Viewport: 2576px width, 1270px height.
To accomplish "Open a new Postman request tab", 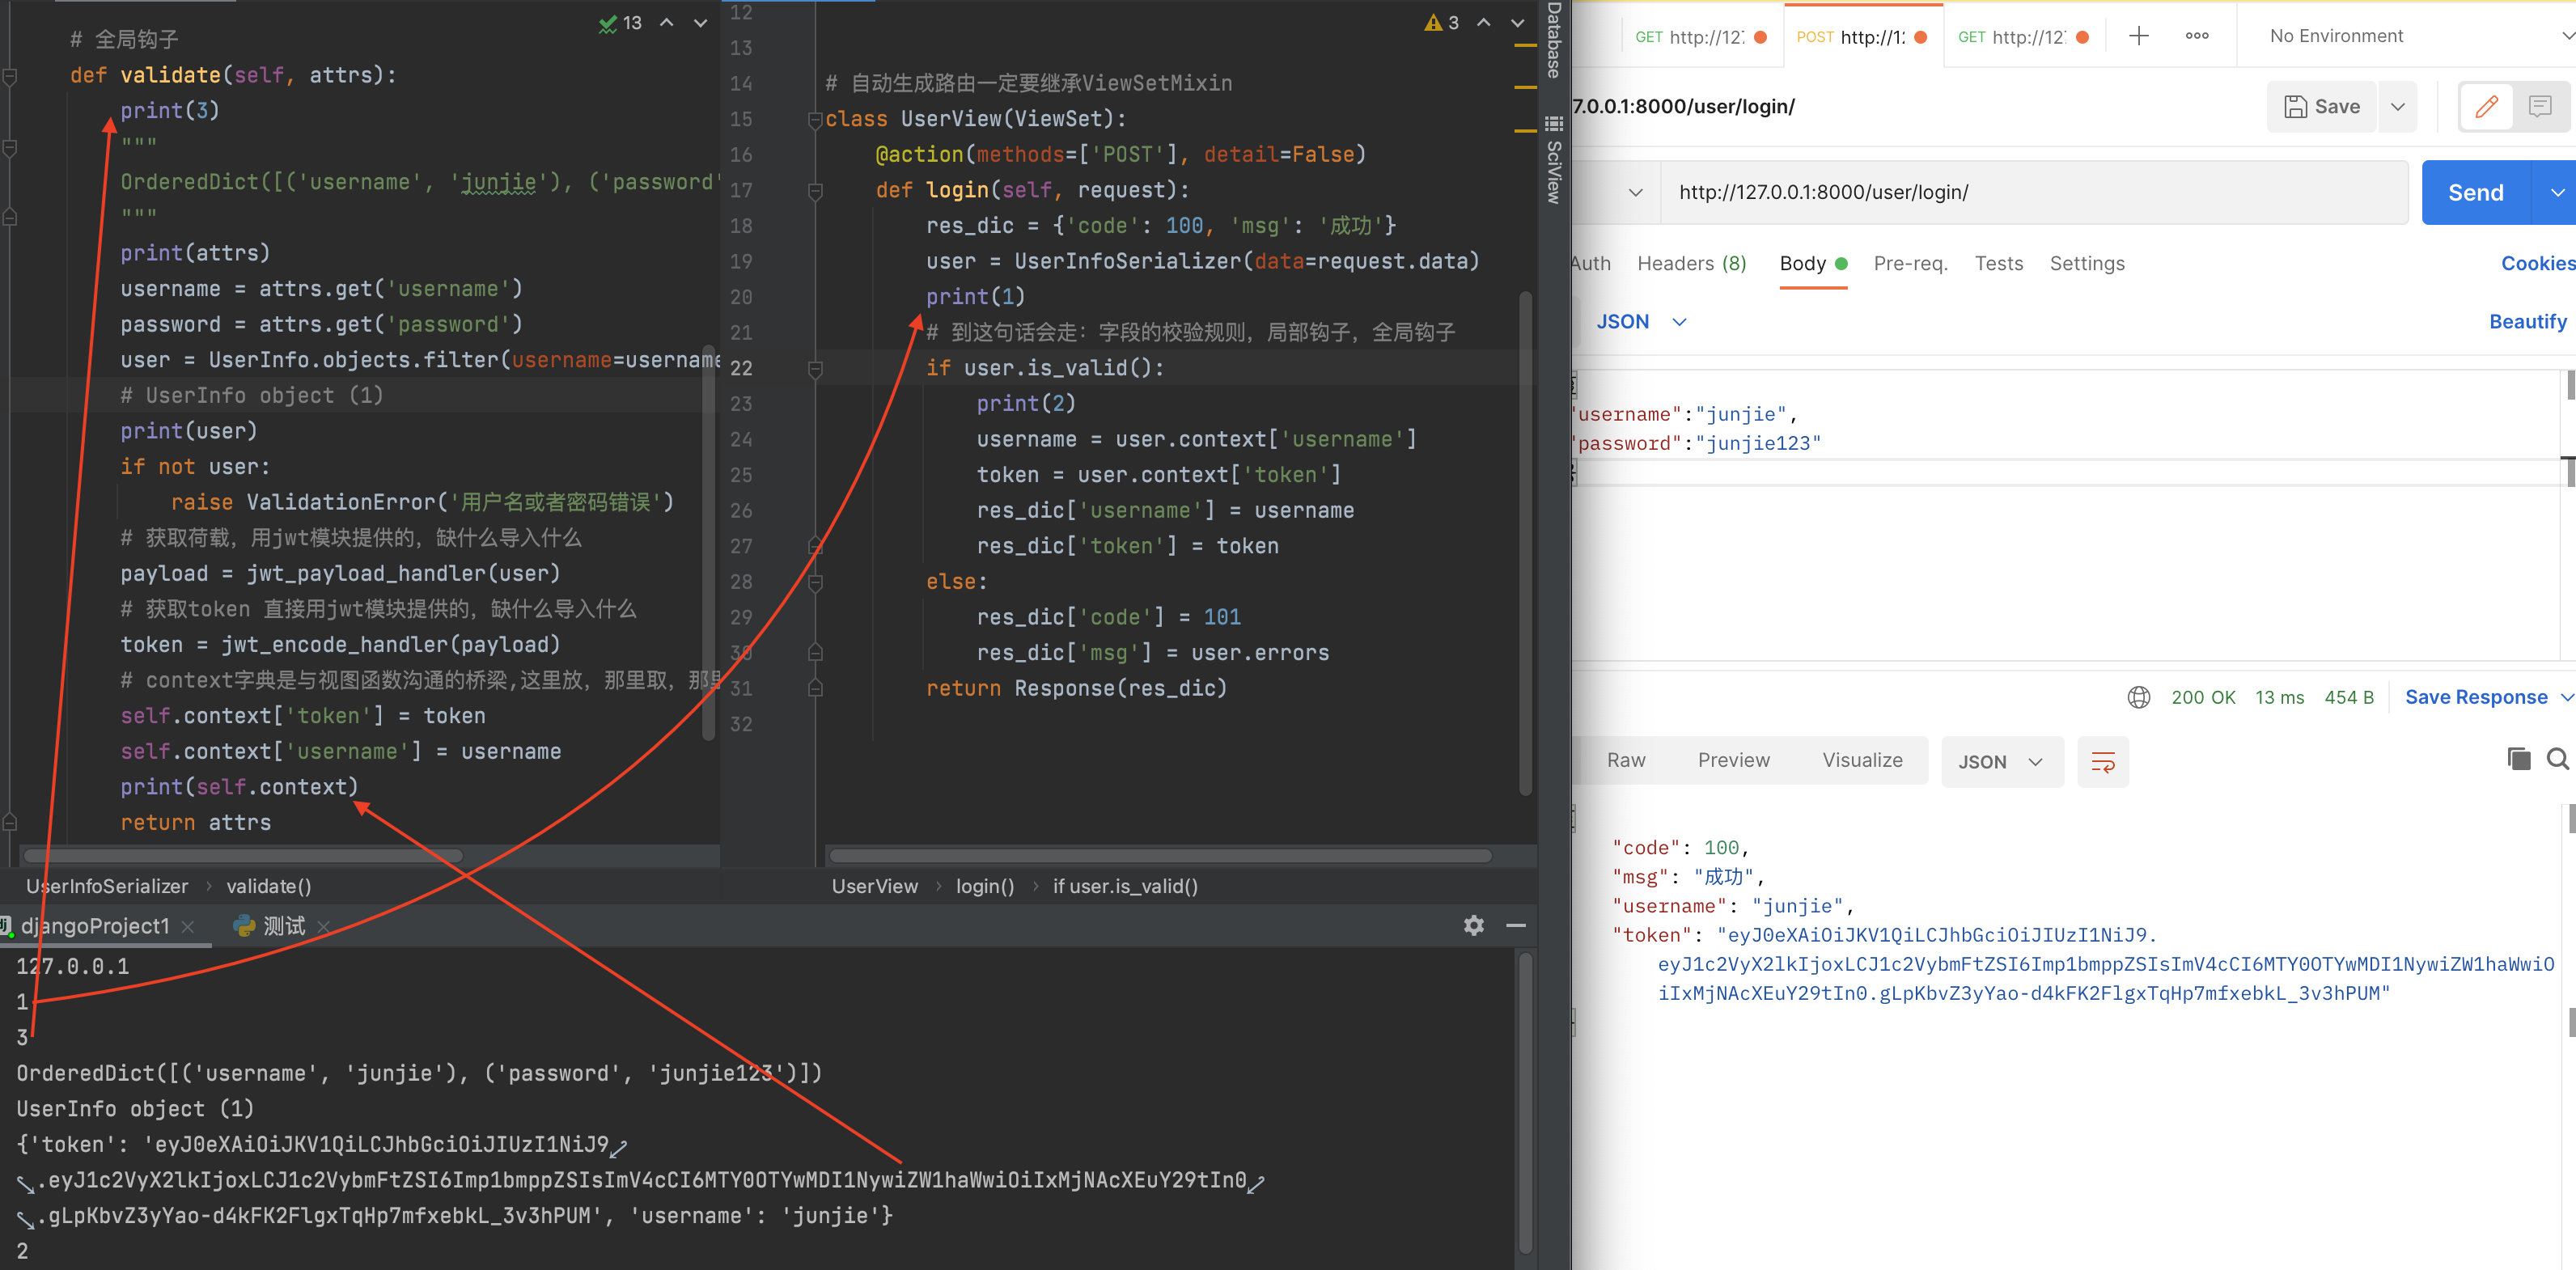I will pyautogui.click(x=2138, y=37).
